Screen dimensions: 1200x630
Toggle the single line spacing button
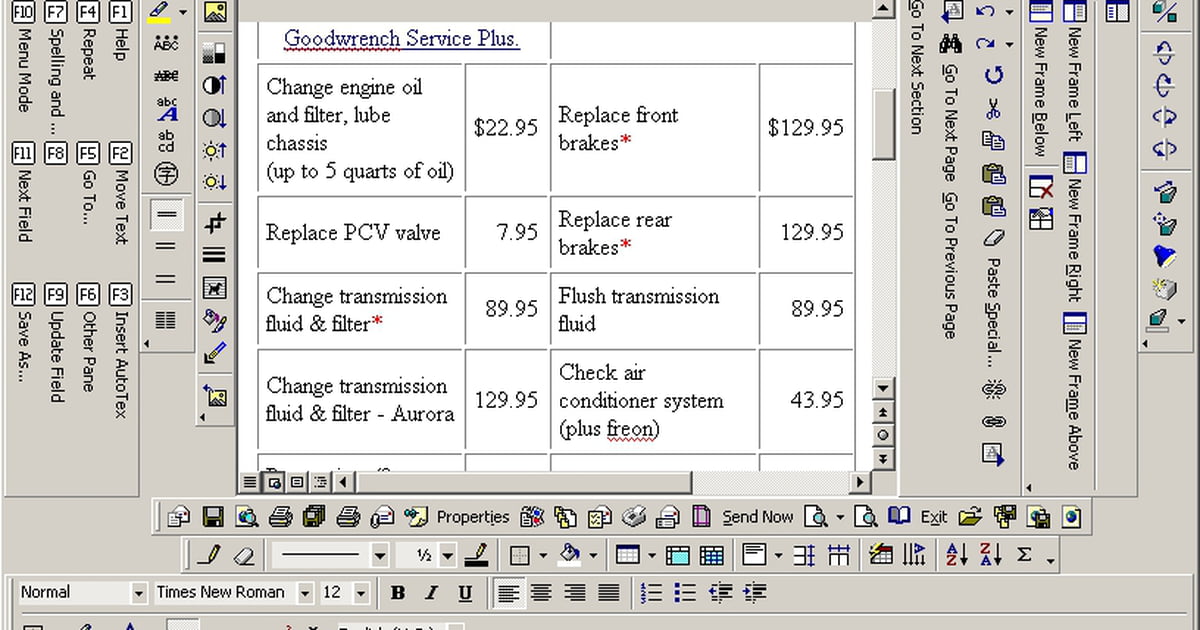[x=166, y=215]
